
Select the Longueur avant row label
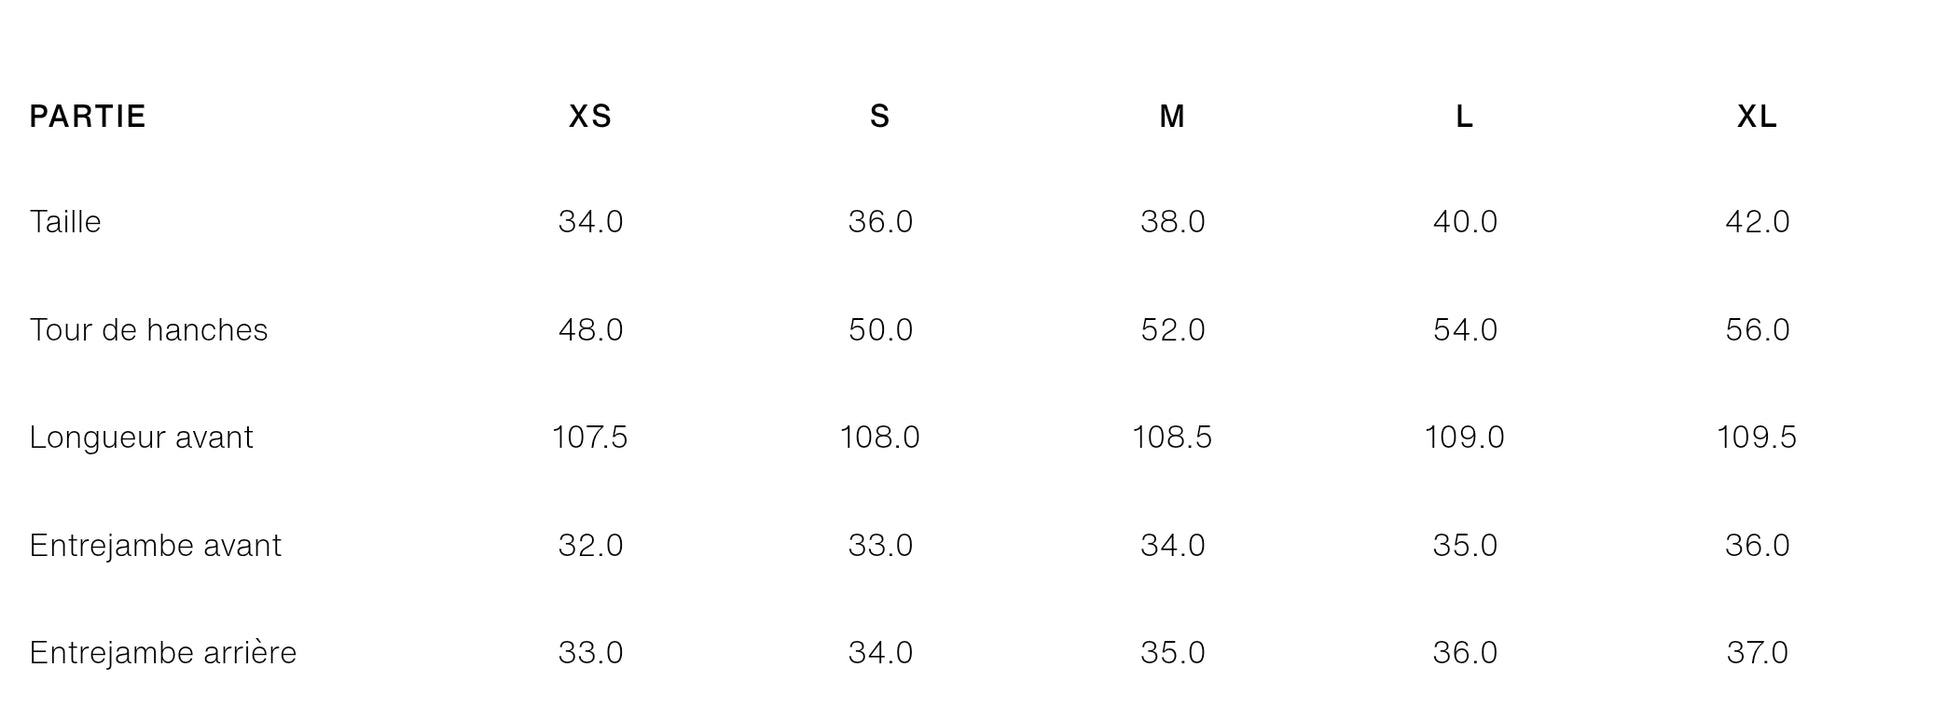pyautogui.click(x=141, y=437)
